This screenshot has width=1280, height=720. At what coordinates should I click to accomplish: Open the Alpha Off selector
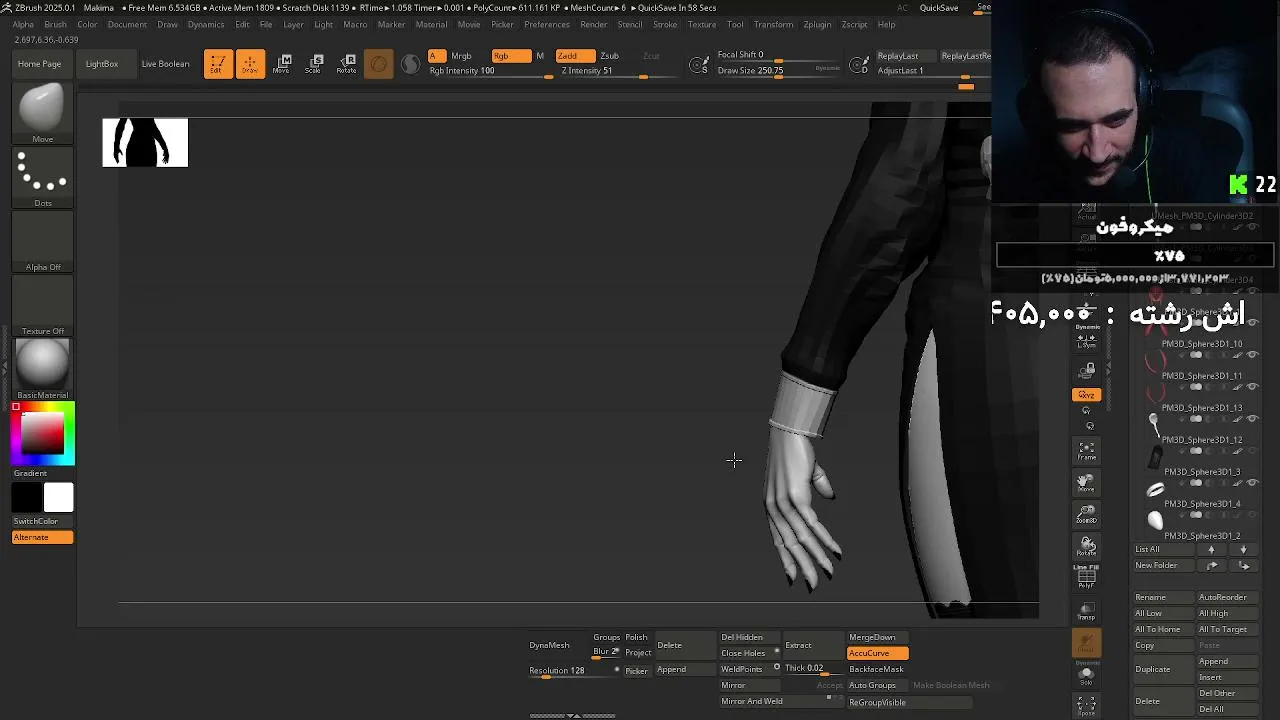click(42, 242)
